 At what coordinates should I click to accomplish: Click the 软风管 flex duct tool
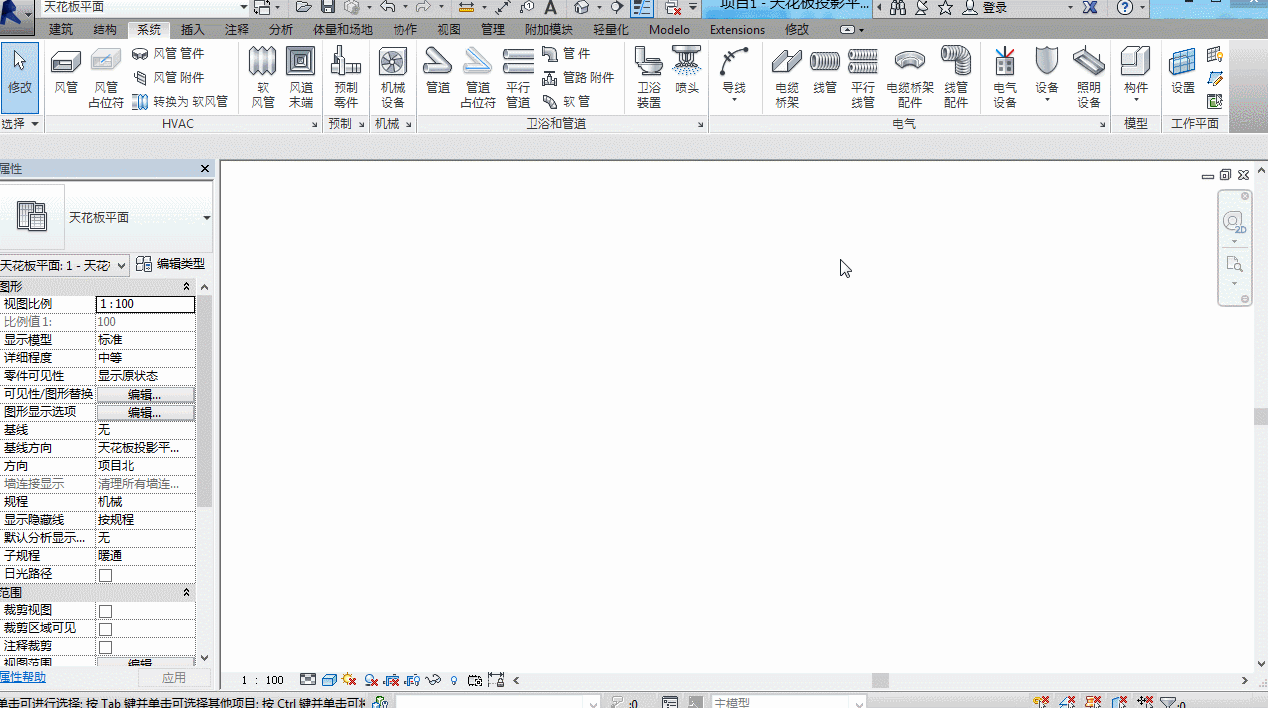pos(262,78)
